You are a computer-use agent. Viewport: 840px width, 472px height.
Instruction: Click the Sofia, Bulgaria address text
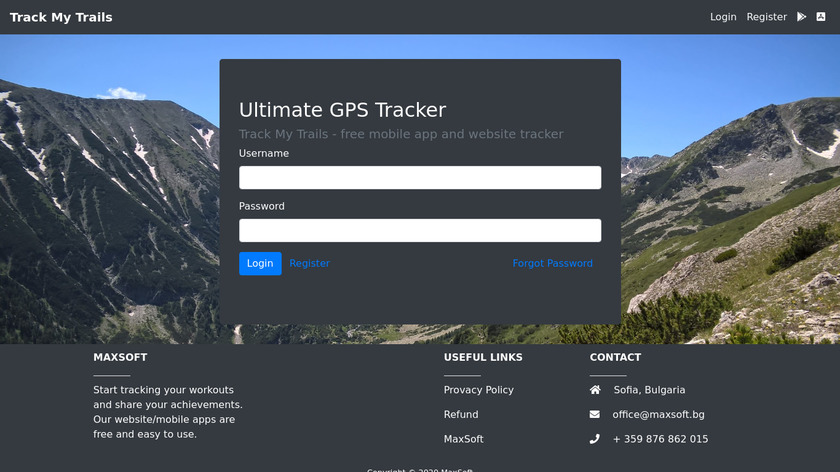pos(649,390)
